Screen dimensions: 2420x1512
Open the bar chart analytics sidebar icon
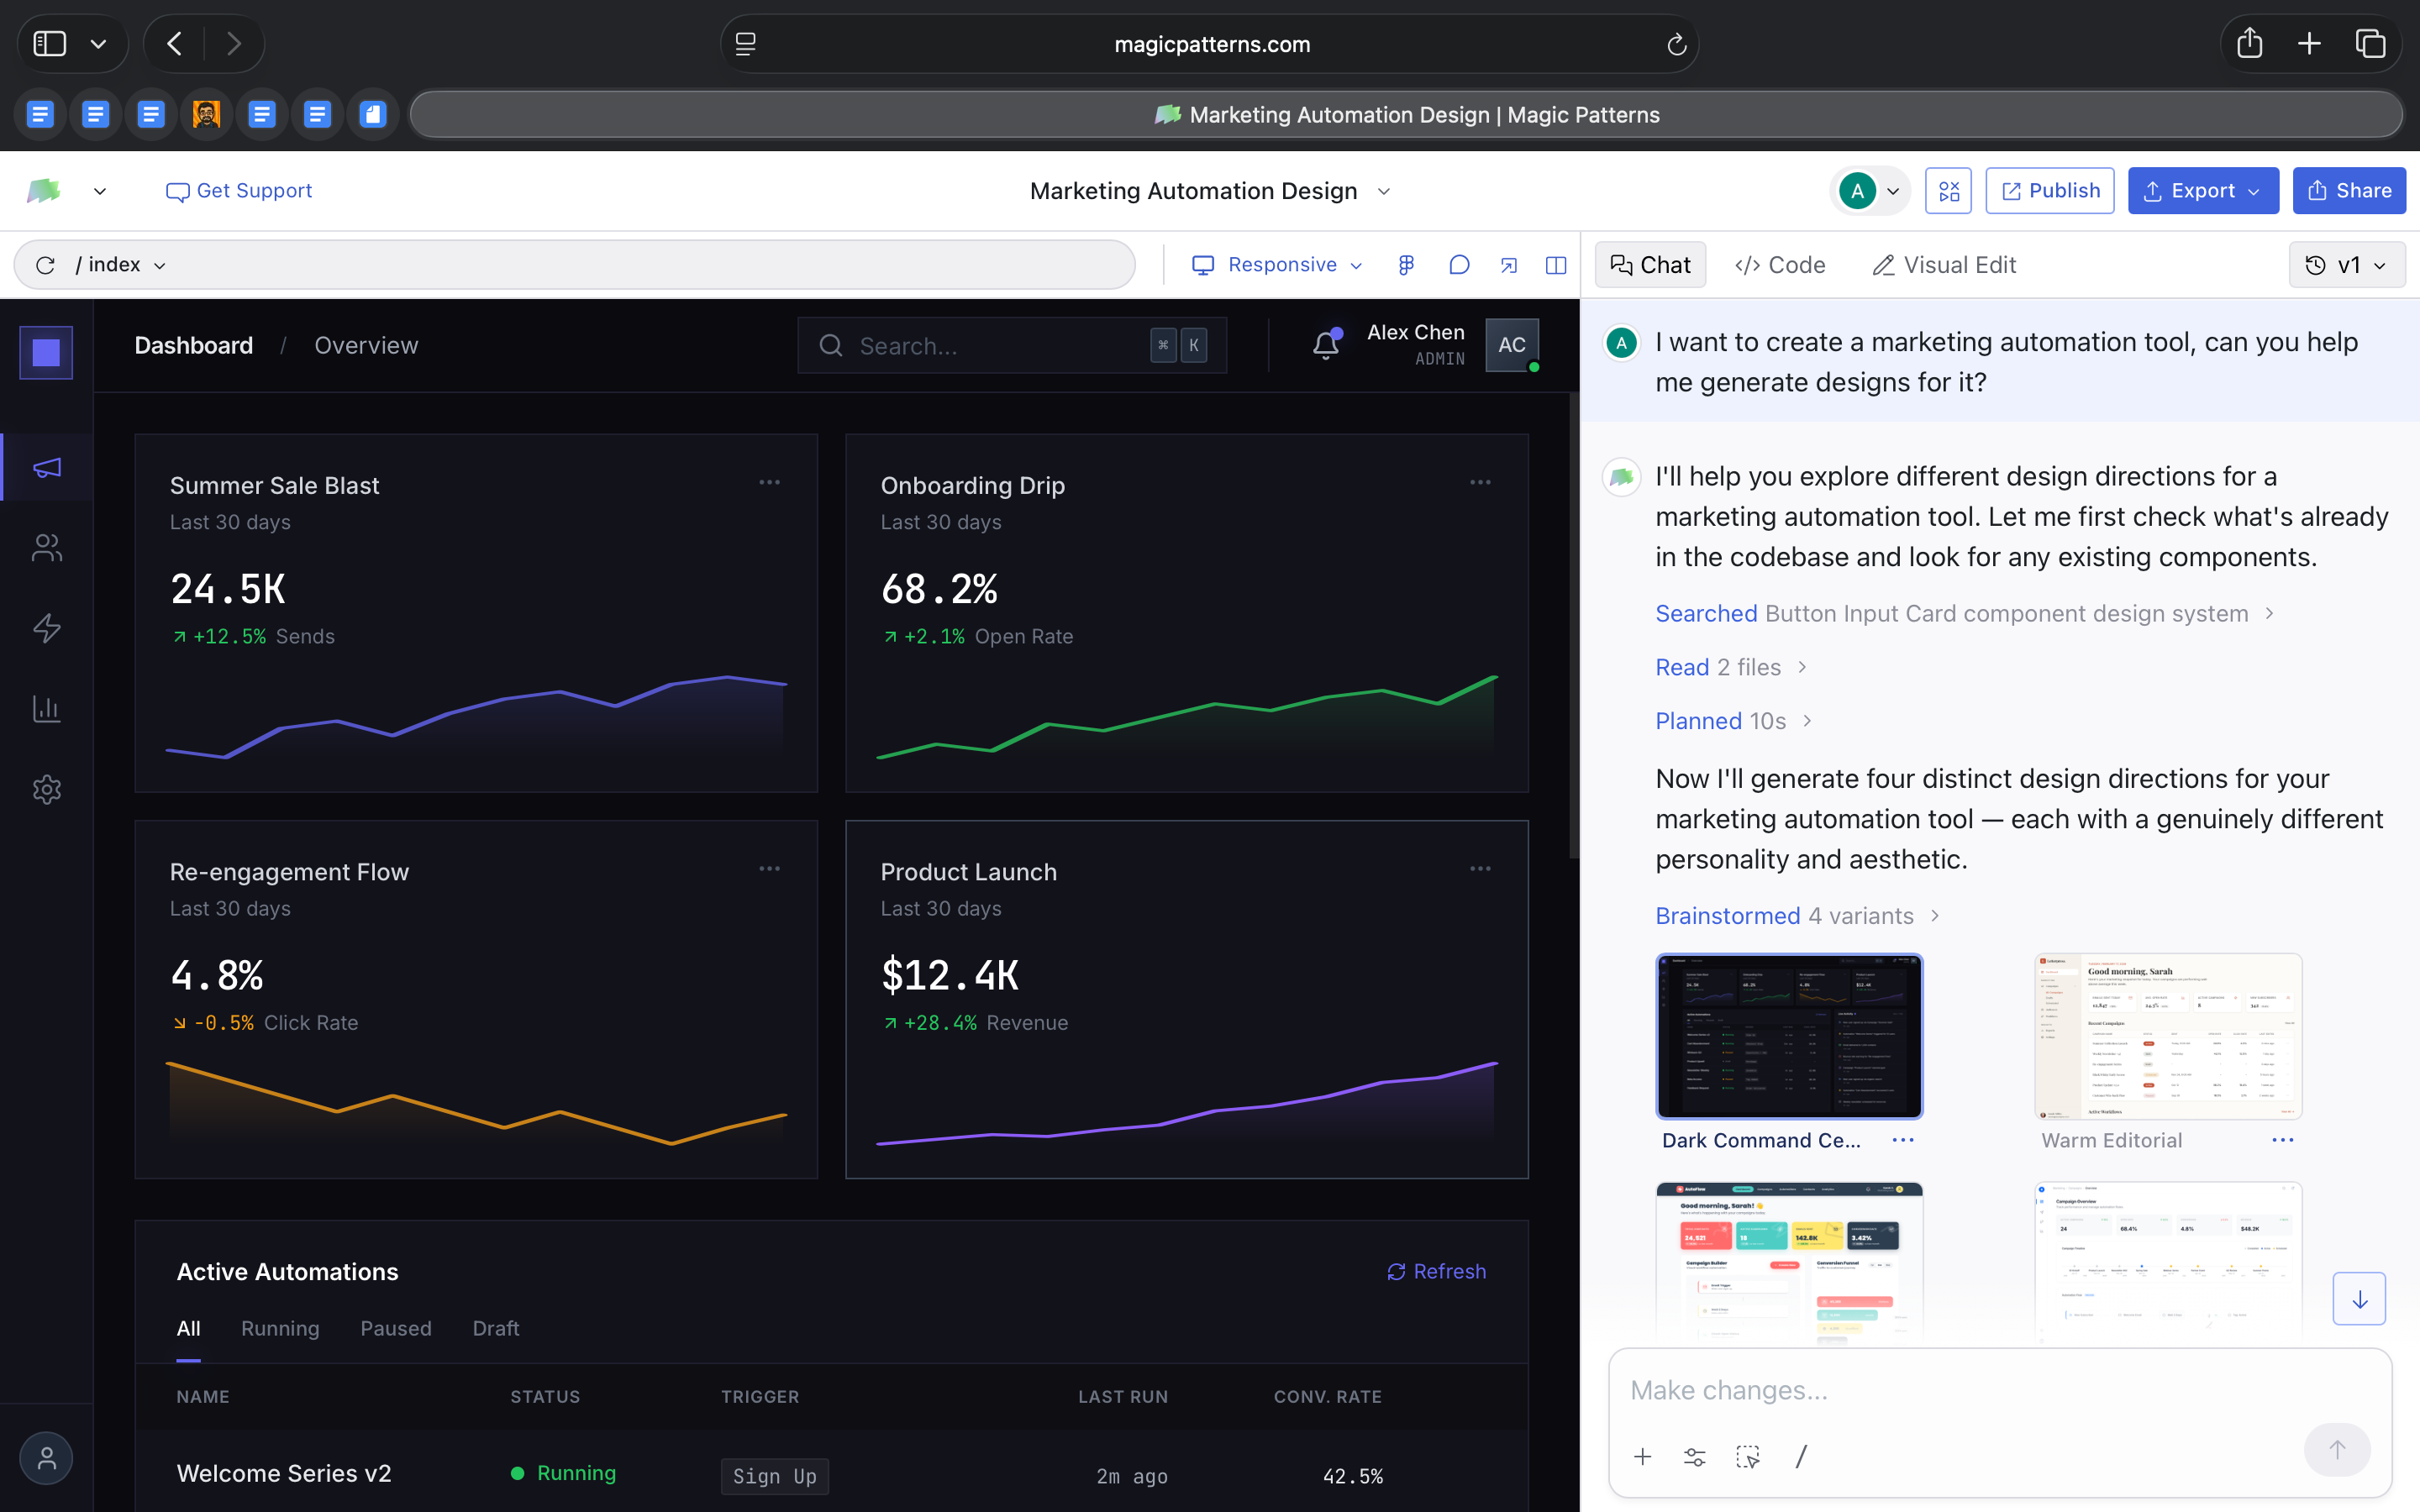(x=47, y=709)
